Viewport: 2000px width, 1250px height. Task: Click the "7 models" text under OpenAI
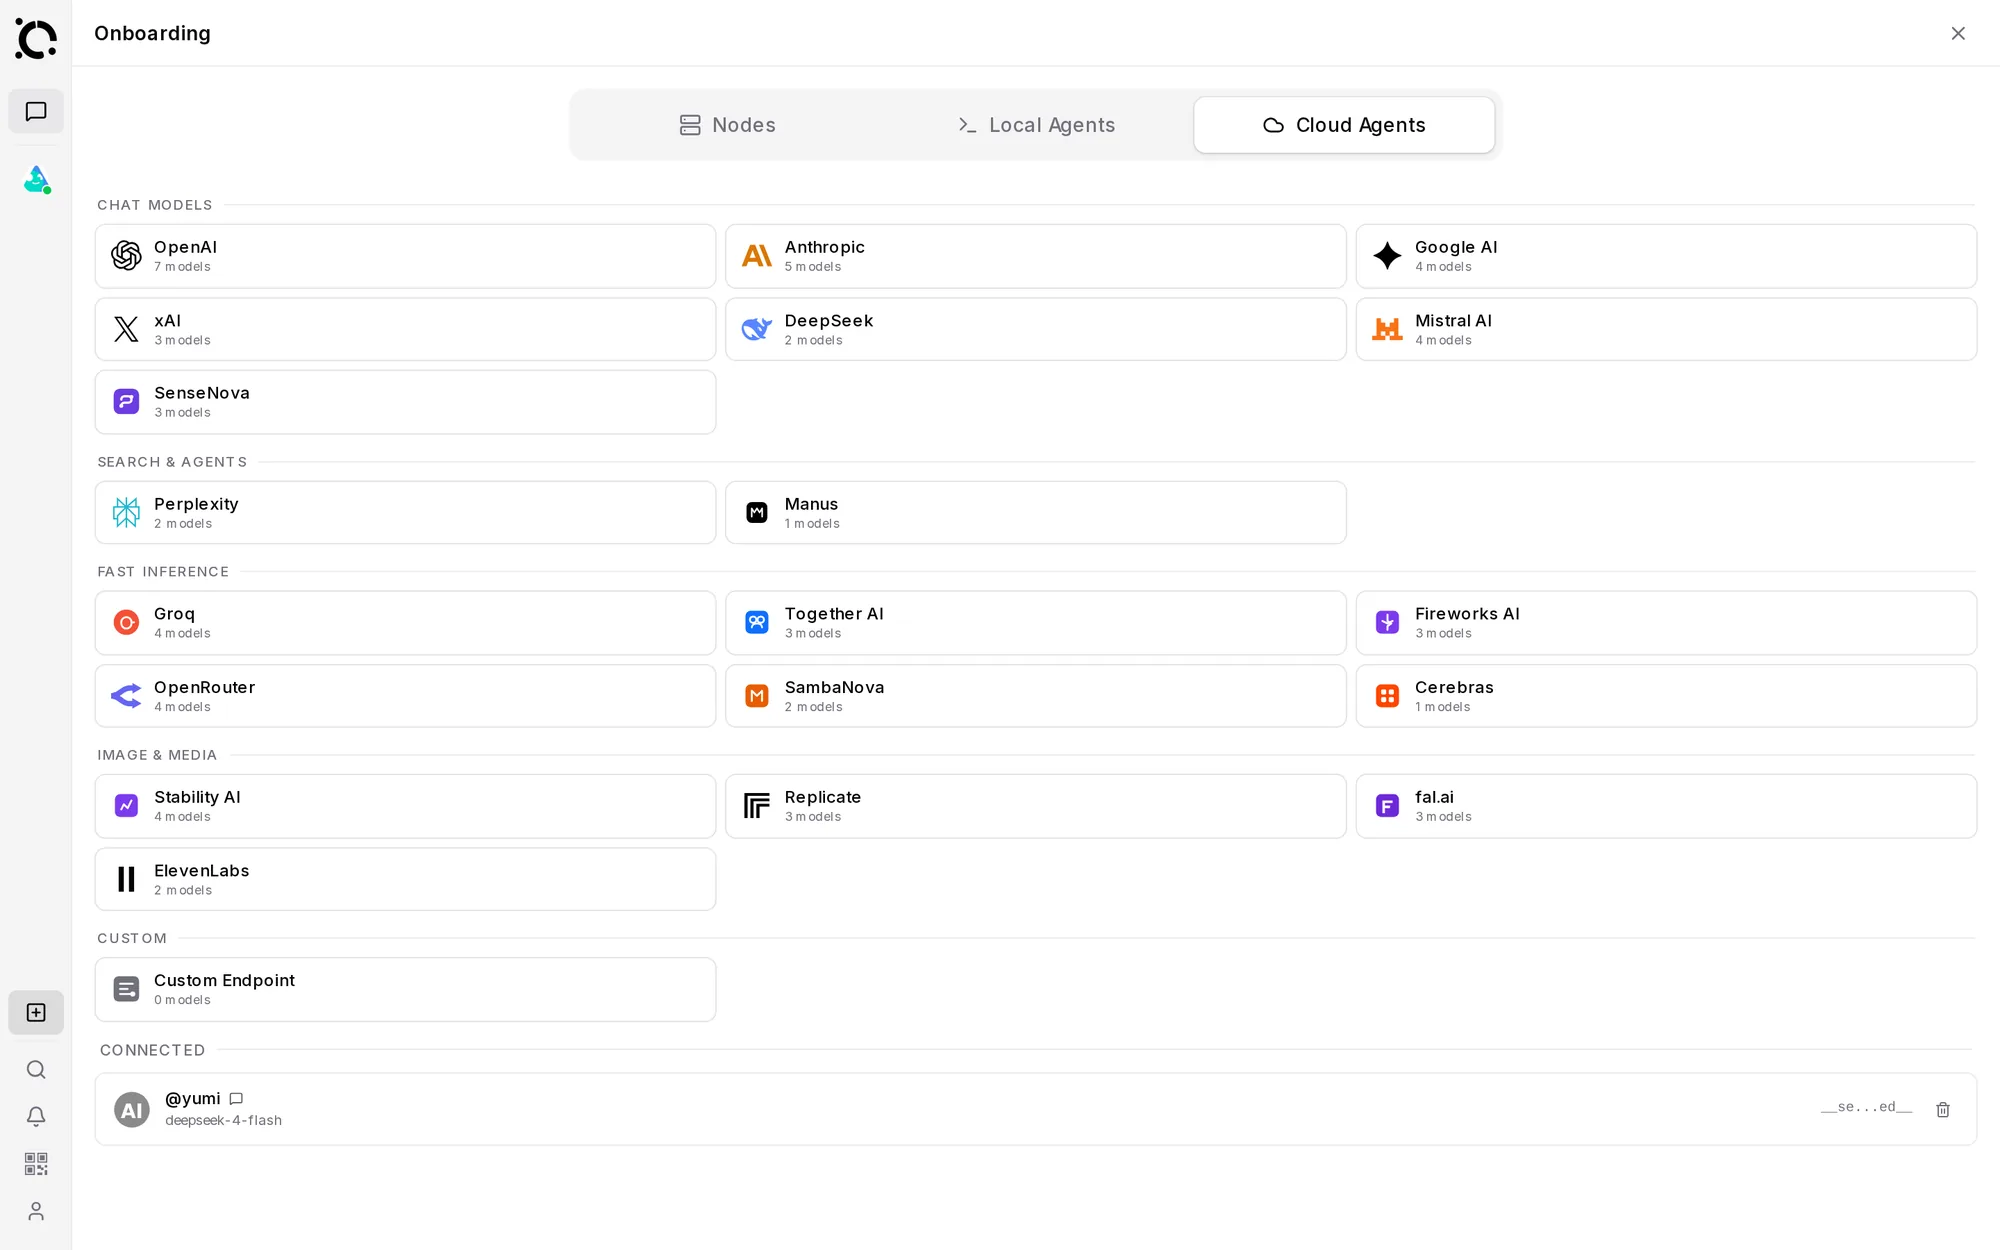(x=182, y=267)
